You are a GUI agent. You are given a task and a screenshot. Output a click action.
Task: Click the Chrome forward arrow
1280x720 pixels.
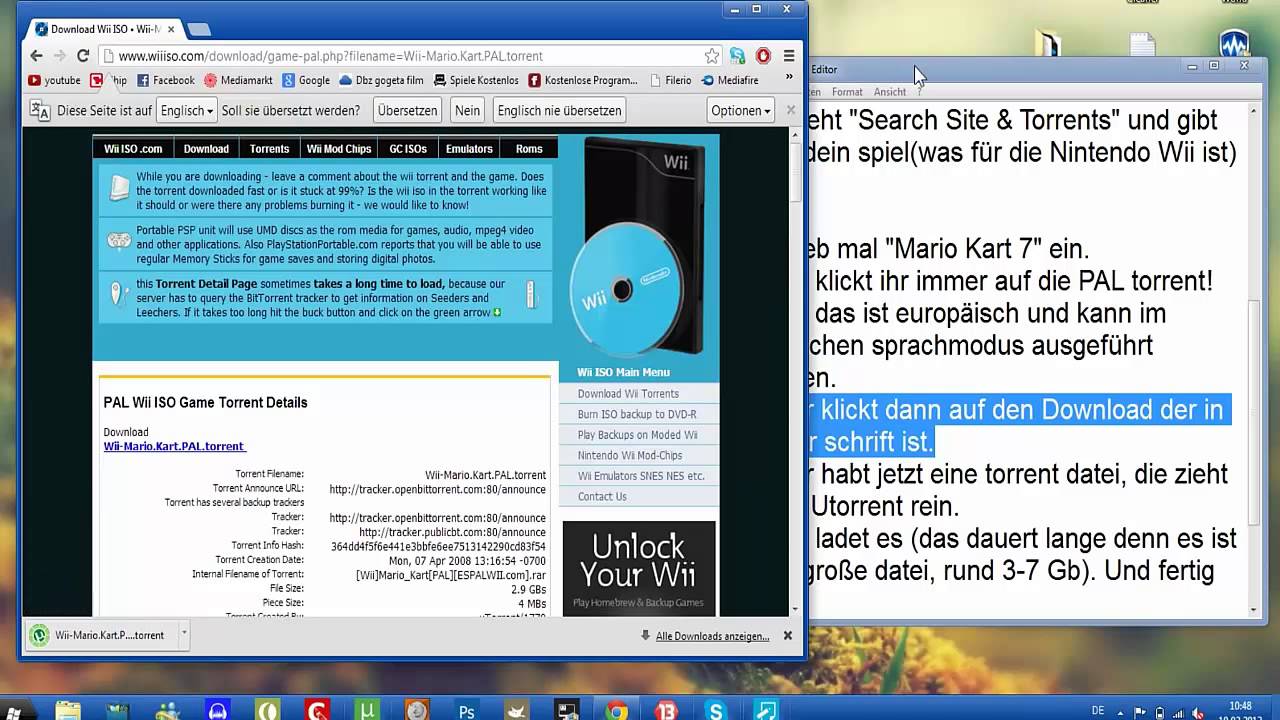(59, 56)
